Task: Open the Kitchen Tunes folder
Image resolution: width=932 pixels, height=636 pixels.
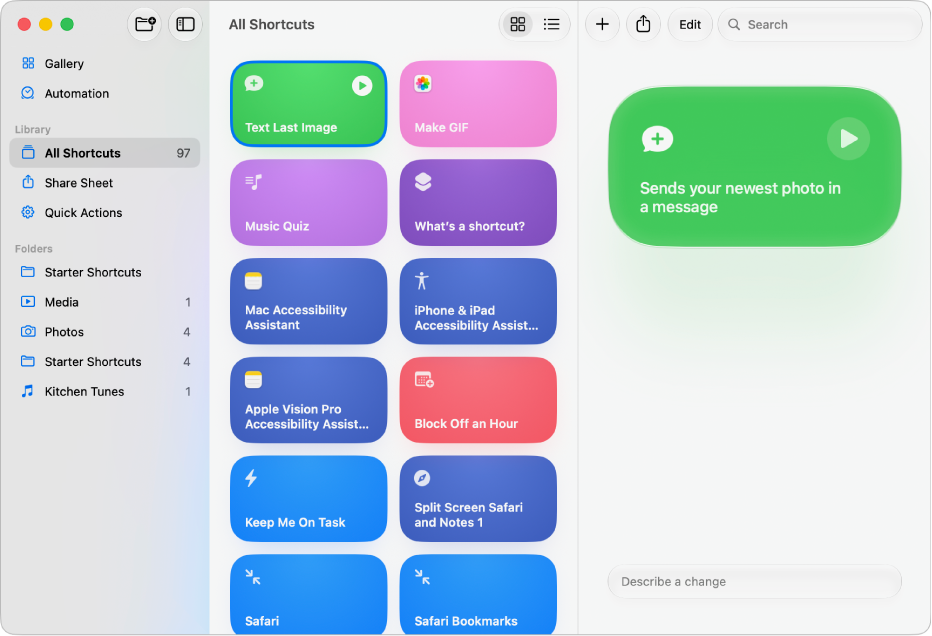Action: click(105, 391)
